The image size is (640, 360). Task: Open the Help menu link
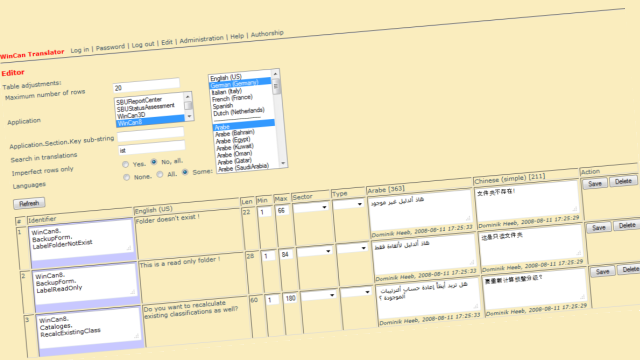[237, 36]
